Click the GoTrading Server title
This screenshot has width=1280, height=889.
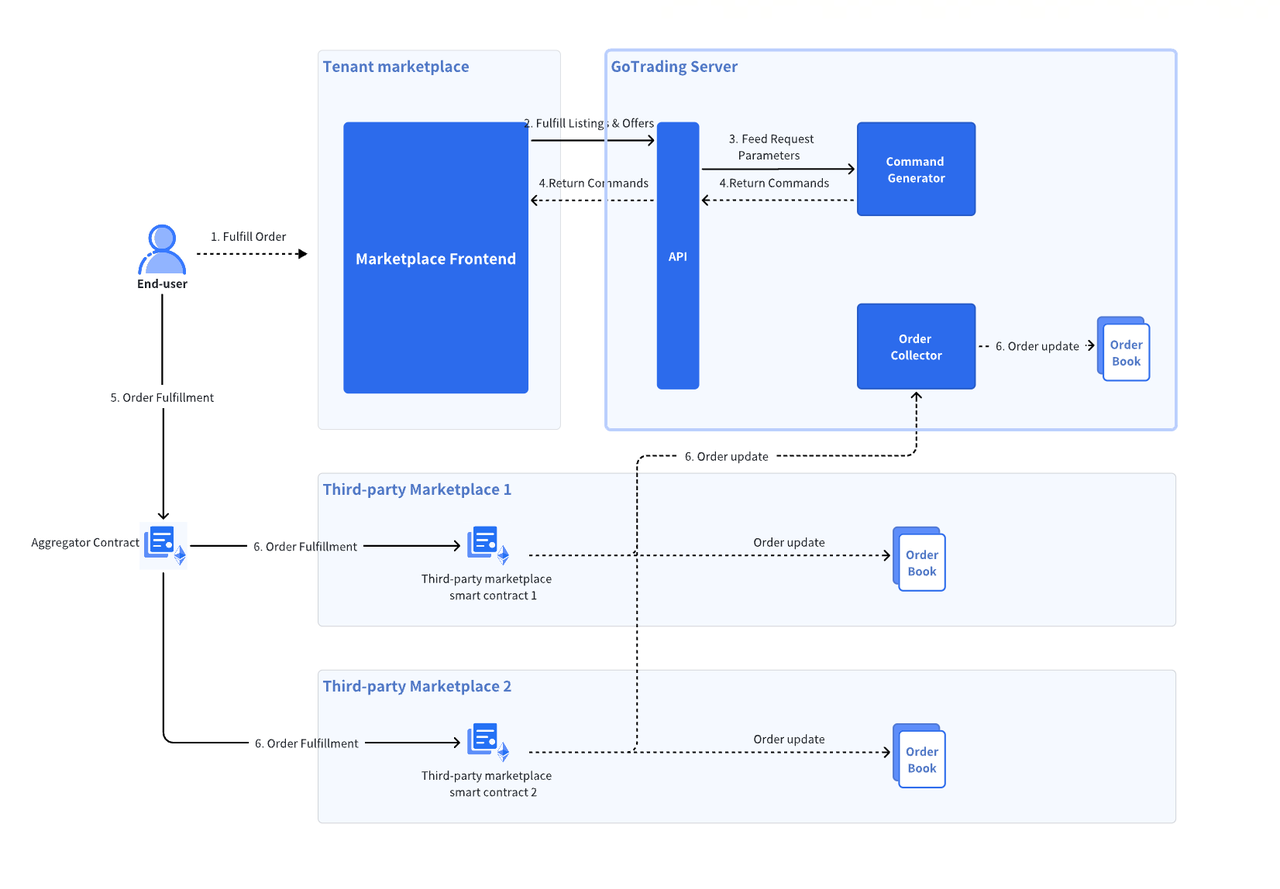pyautogui.click(x=674, y=67)
